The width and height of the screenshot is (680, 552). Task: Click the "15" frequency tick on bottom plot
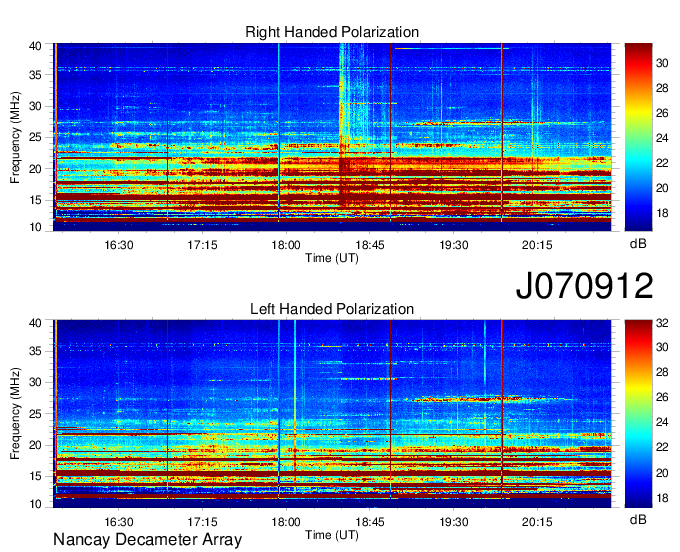tap(35, 476)
